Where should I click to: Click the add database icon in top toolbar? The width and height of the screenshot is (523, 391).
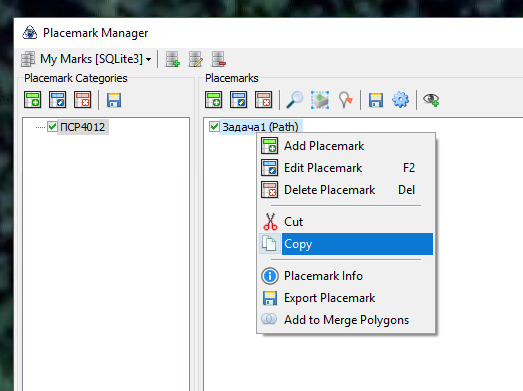(173, 59)
